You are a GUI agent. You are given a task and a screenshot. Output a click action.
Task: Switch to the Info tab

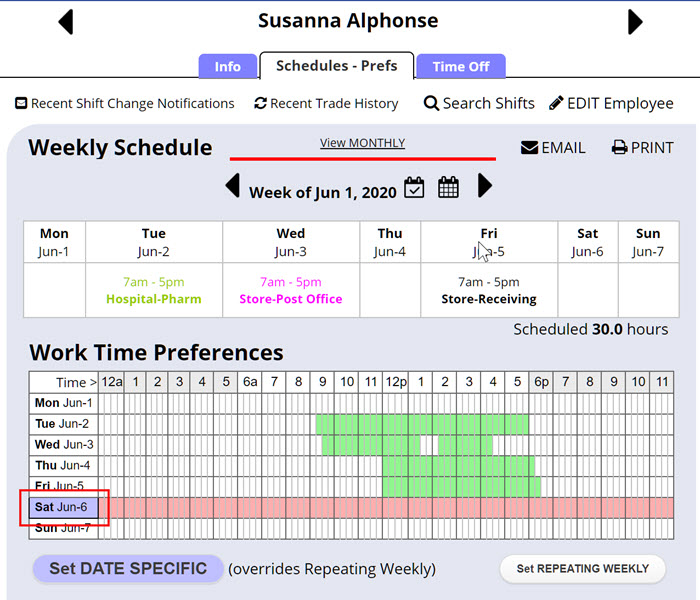coord(227,67)
